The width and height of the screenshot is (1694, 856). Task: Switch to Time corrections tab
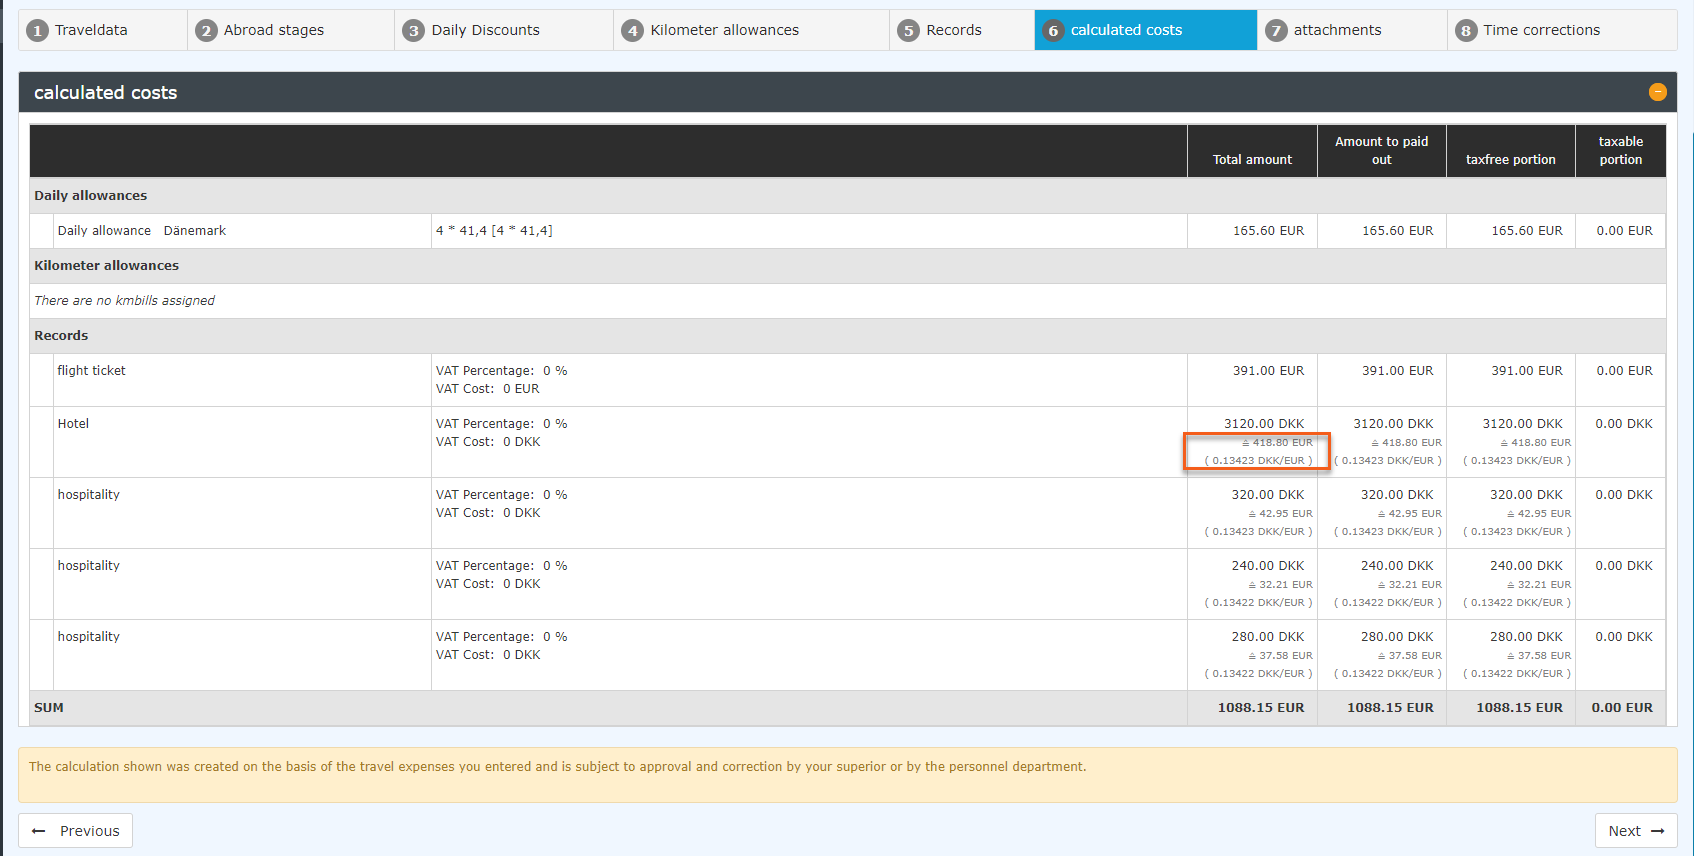pos(1562,30)
